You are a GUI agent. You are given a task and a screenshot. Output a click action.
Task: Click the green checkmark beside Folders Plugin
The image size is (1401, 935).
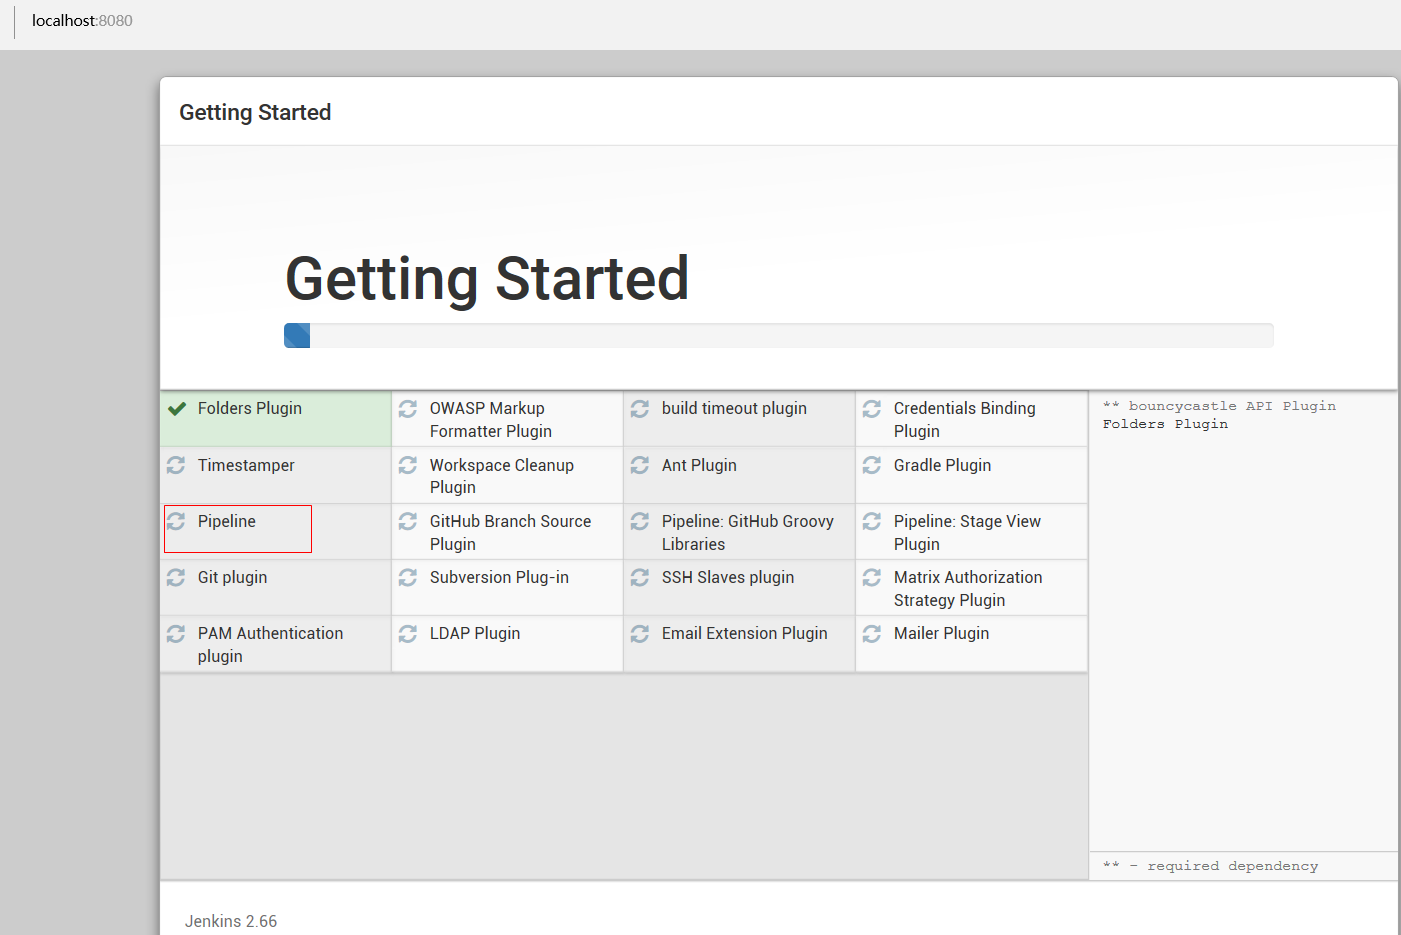click(x=177, y=409)
